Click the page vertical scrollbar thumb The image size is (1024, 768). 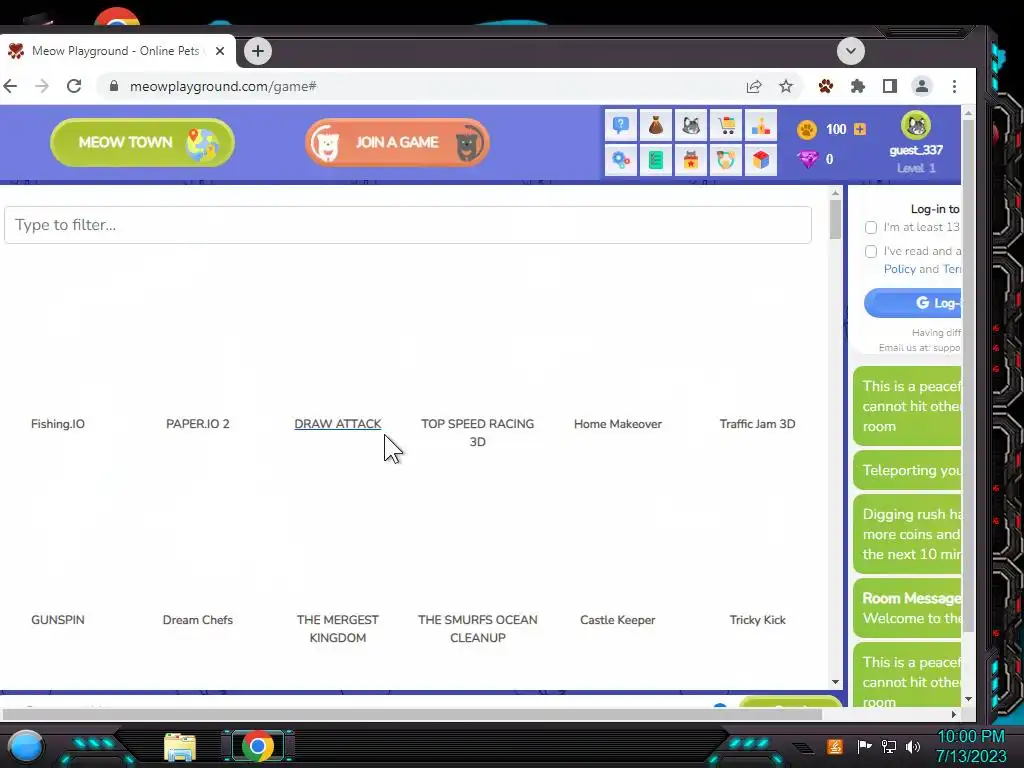(x=968, y=376)
